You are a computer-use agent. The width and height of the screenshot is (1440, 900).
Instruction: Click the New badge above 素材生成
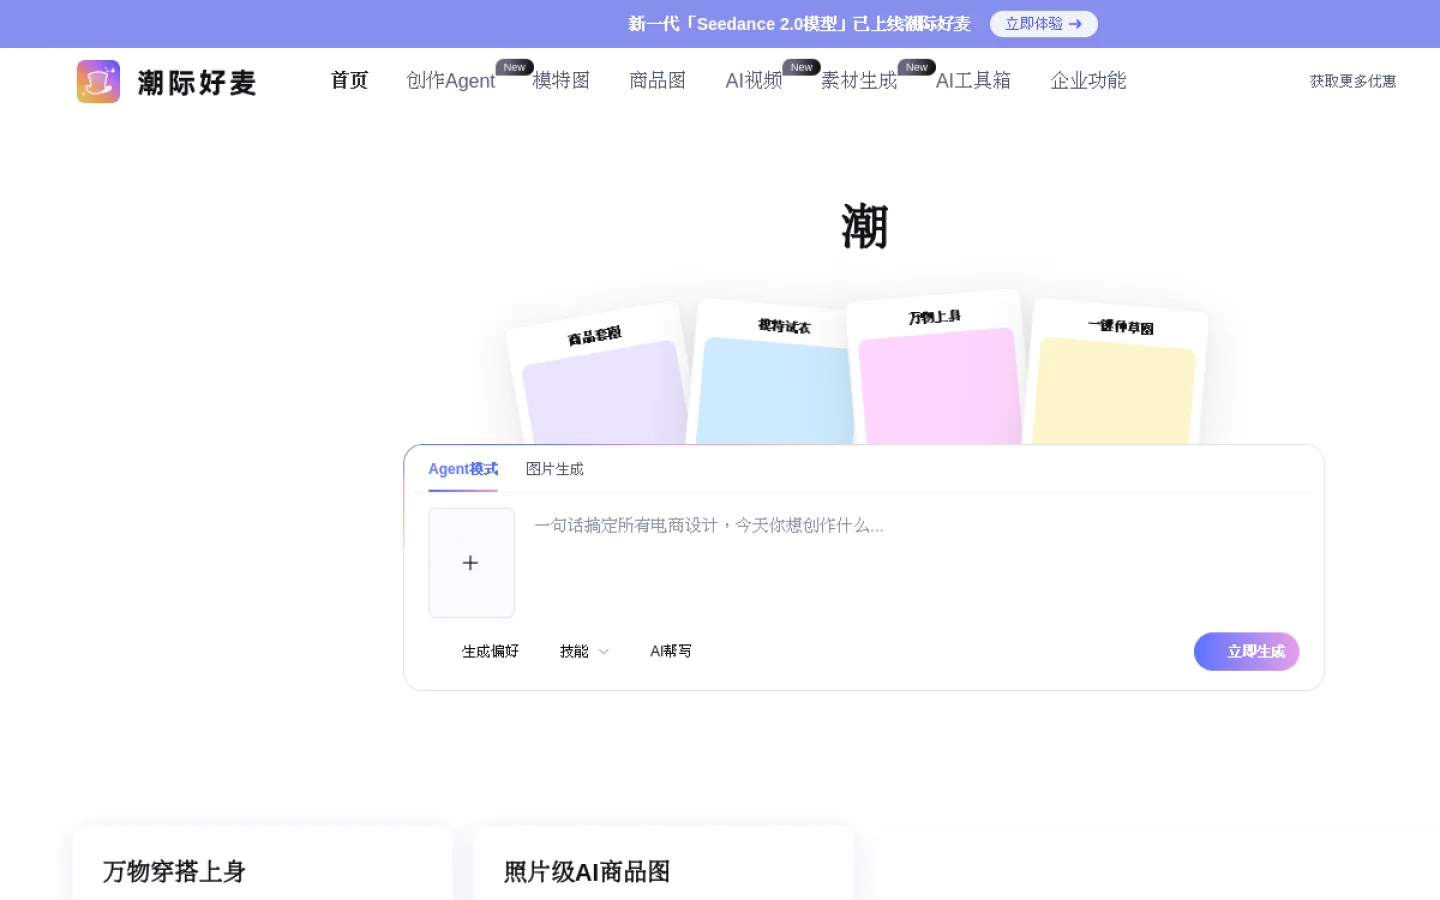tap(917, 67)
